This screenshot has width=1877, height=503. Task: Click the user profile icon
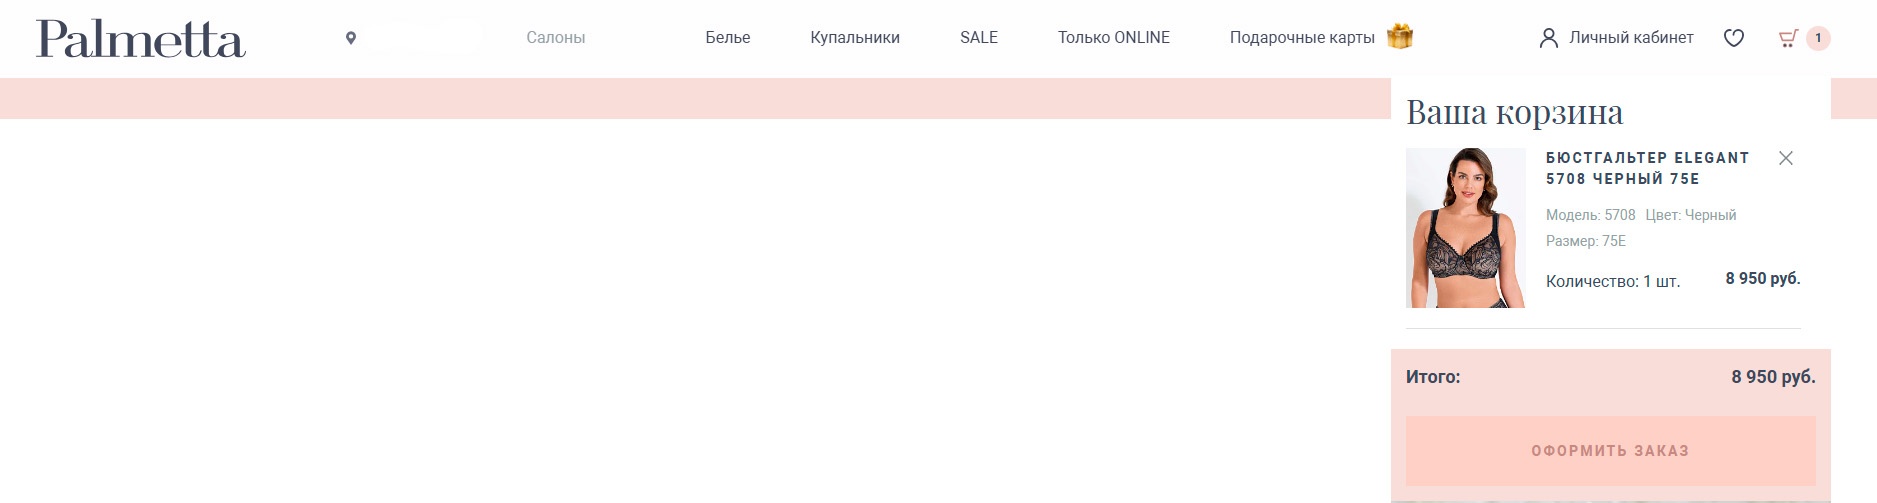(1548, 38)
